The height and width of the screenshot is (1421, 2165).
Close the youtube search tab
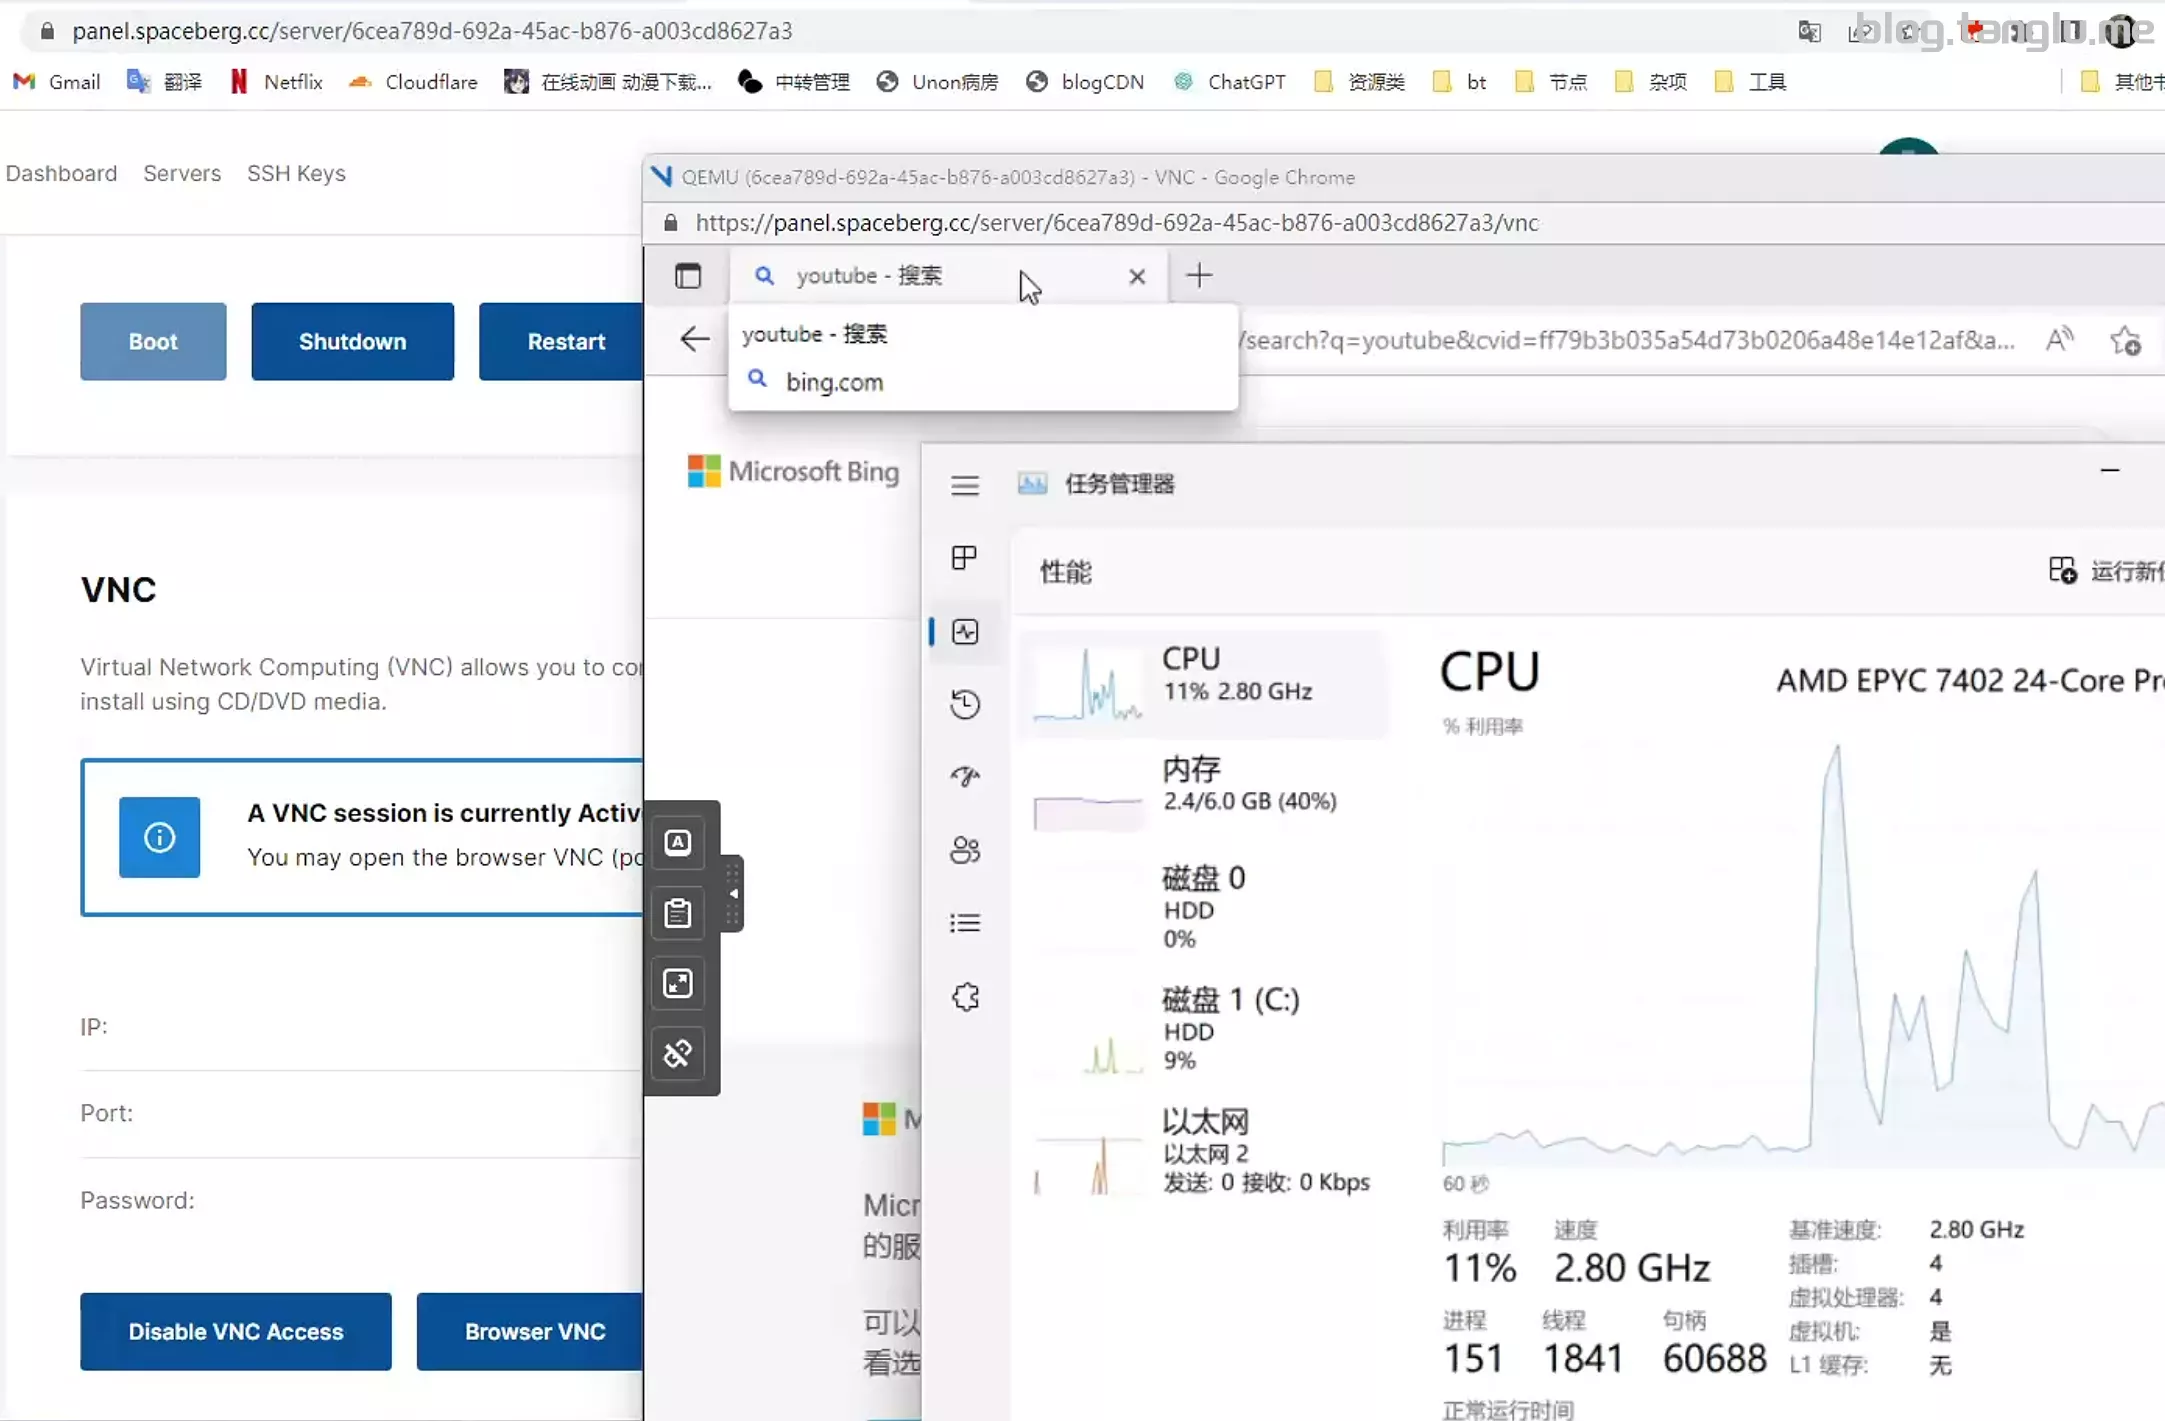pos(1137,277)
